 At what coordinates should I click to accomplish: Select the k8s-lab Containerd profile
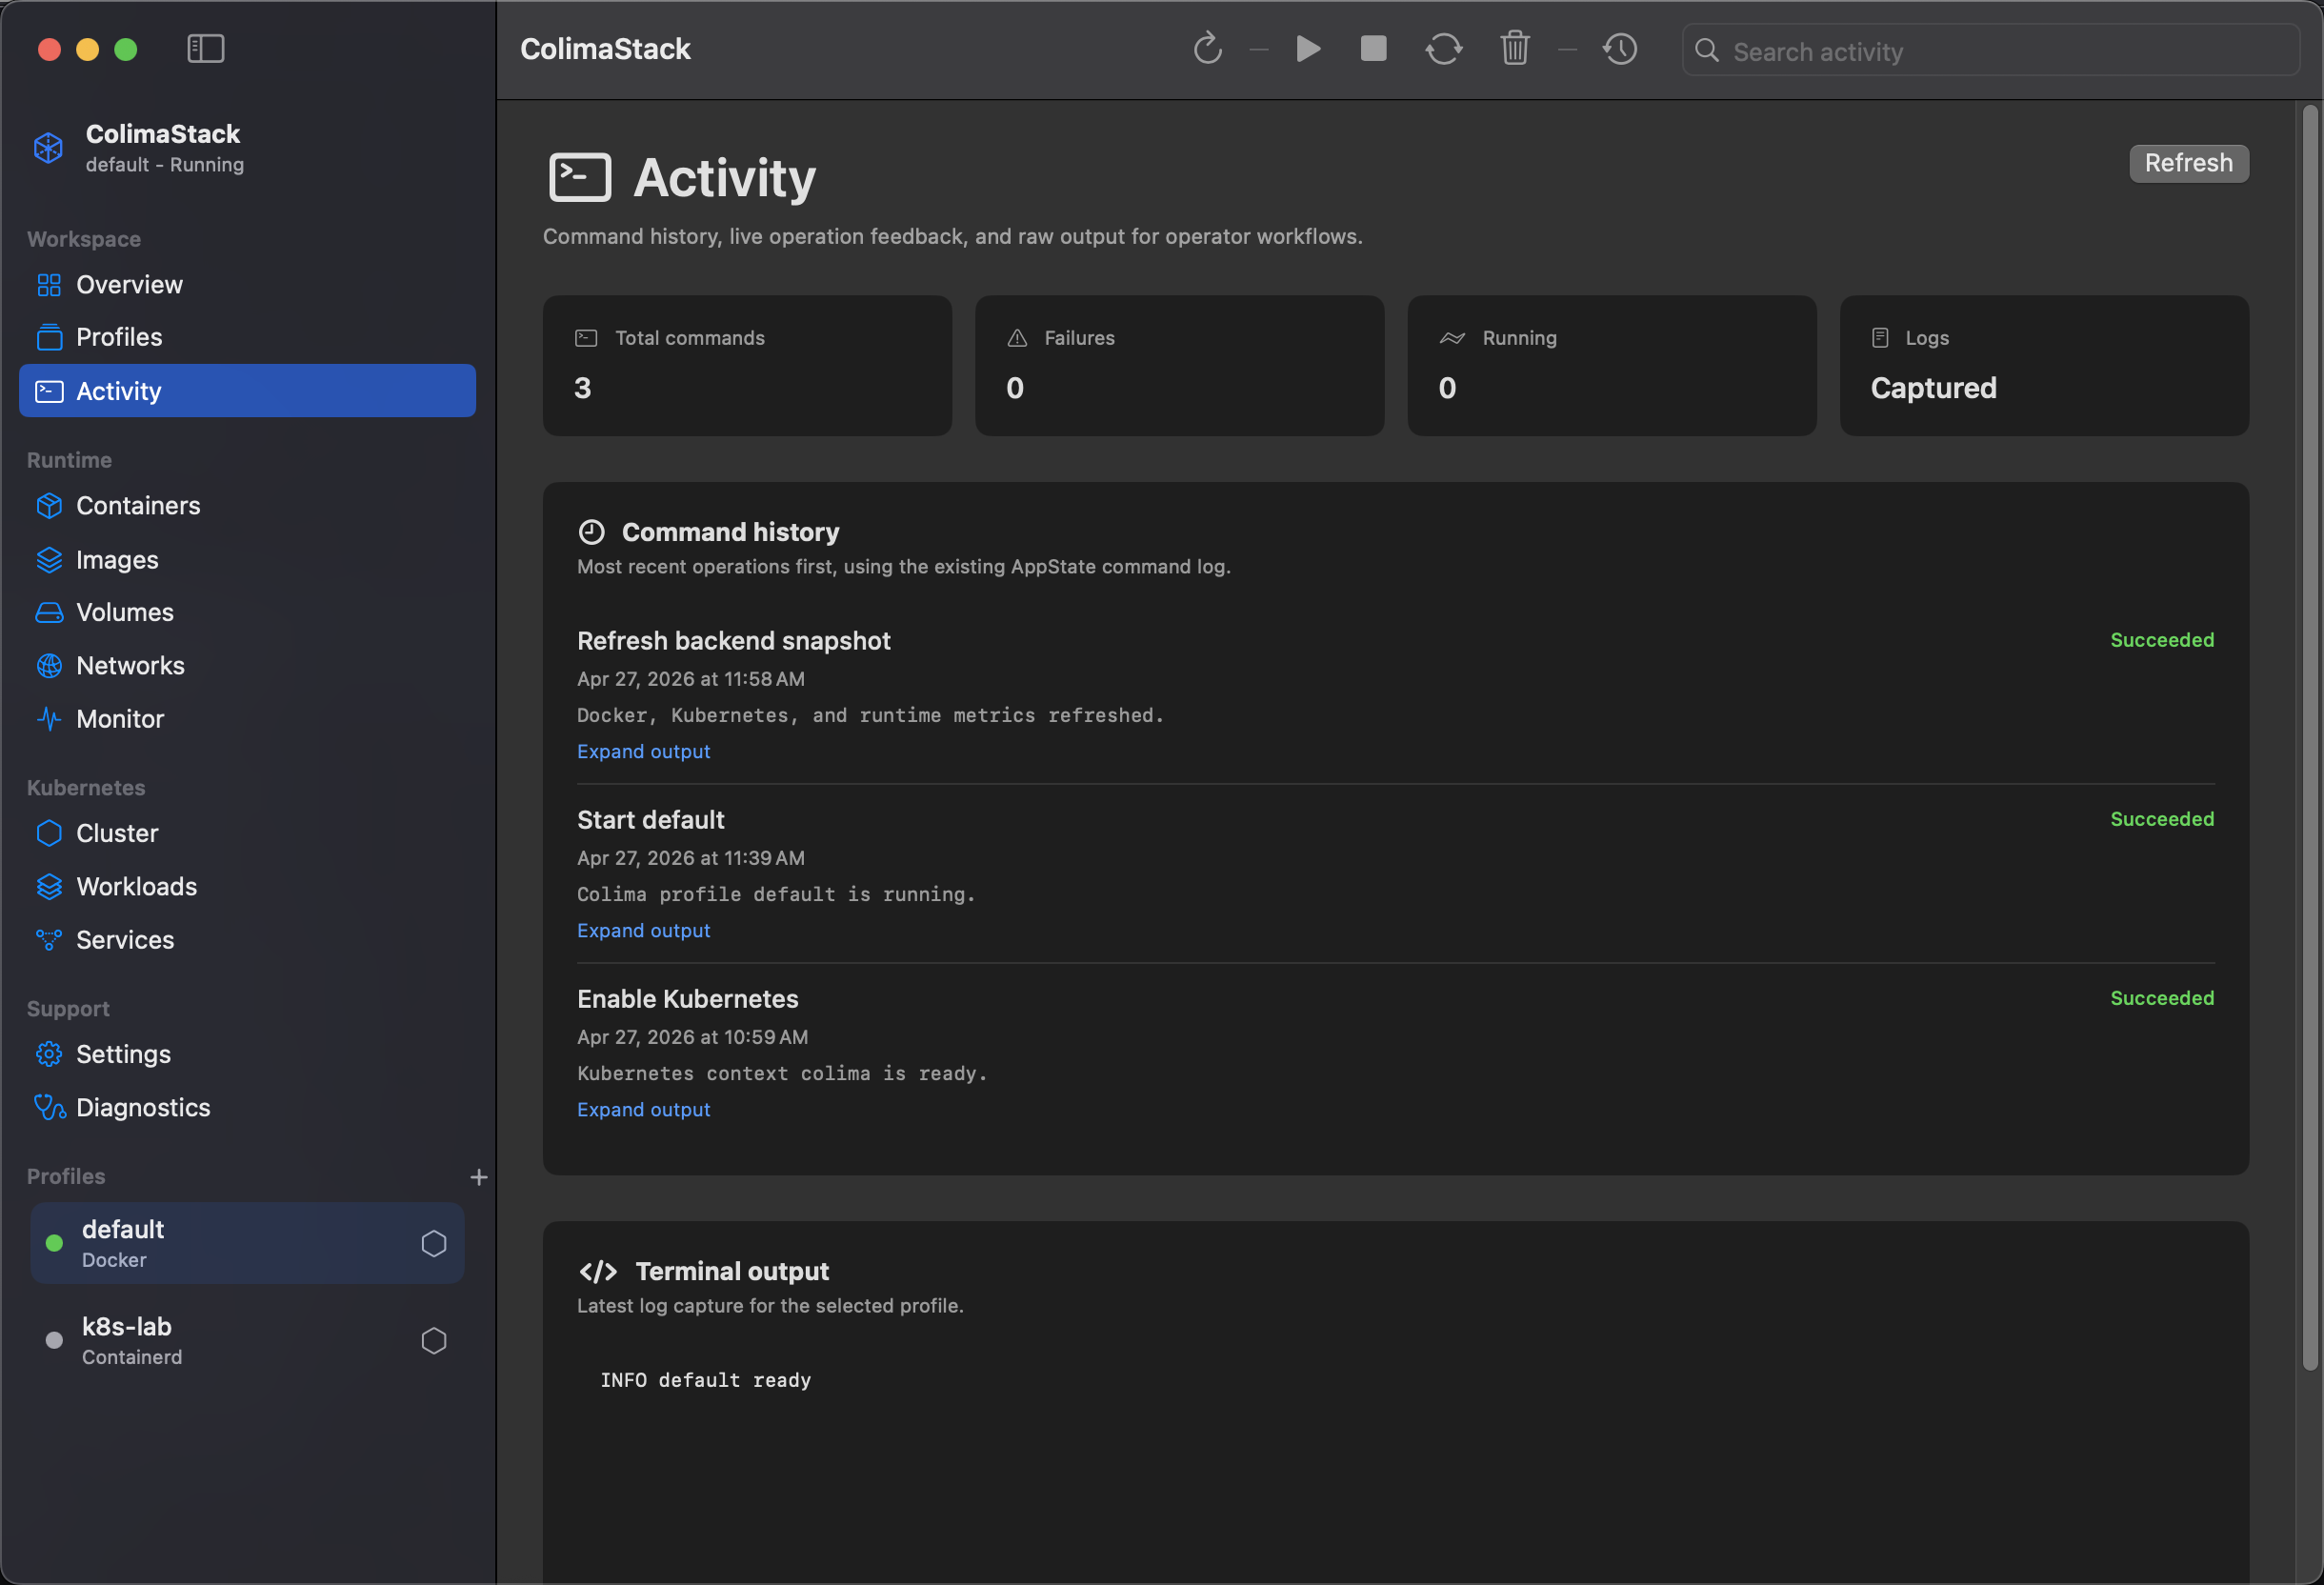[247, 1341]
